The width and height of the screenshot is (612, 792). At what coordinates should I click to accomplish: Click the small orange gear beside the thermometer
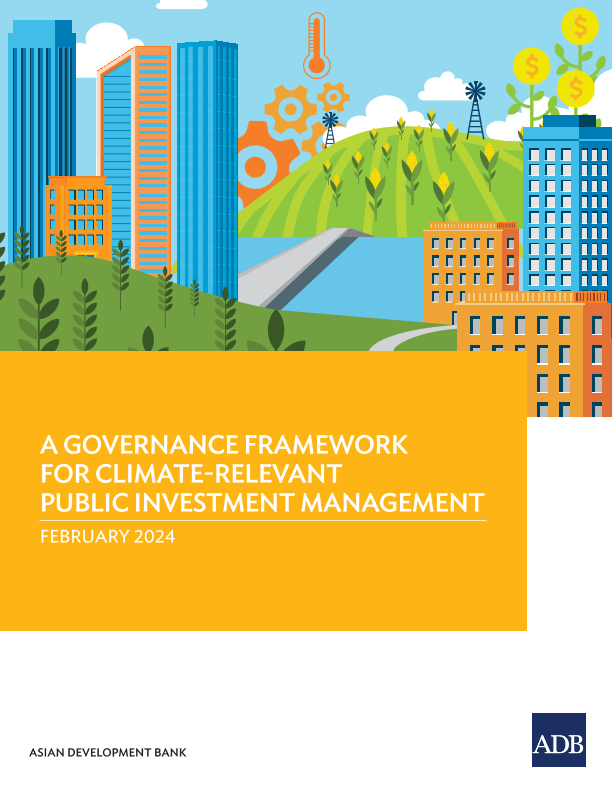(x=332, y=97)
